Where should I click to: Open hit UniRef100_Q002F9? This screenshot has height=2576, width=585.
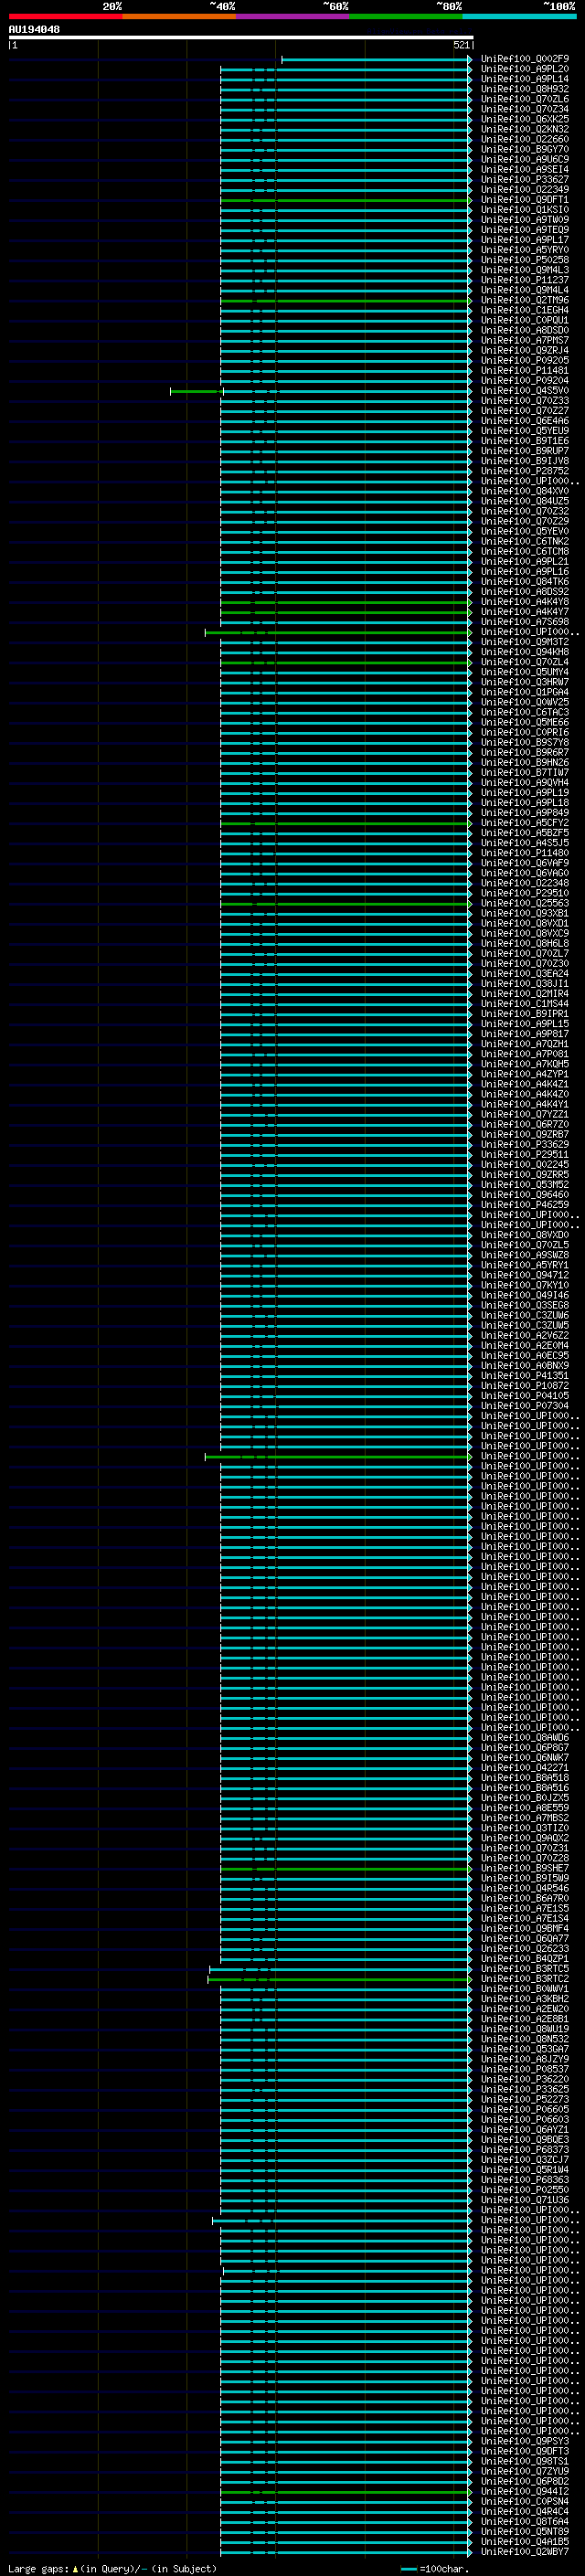coord(525,59)
